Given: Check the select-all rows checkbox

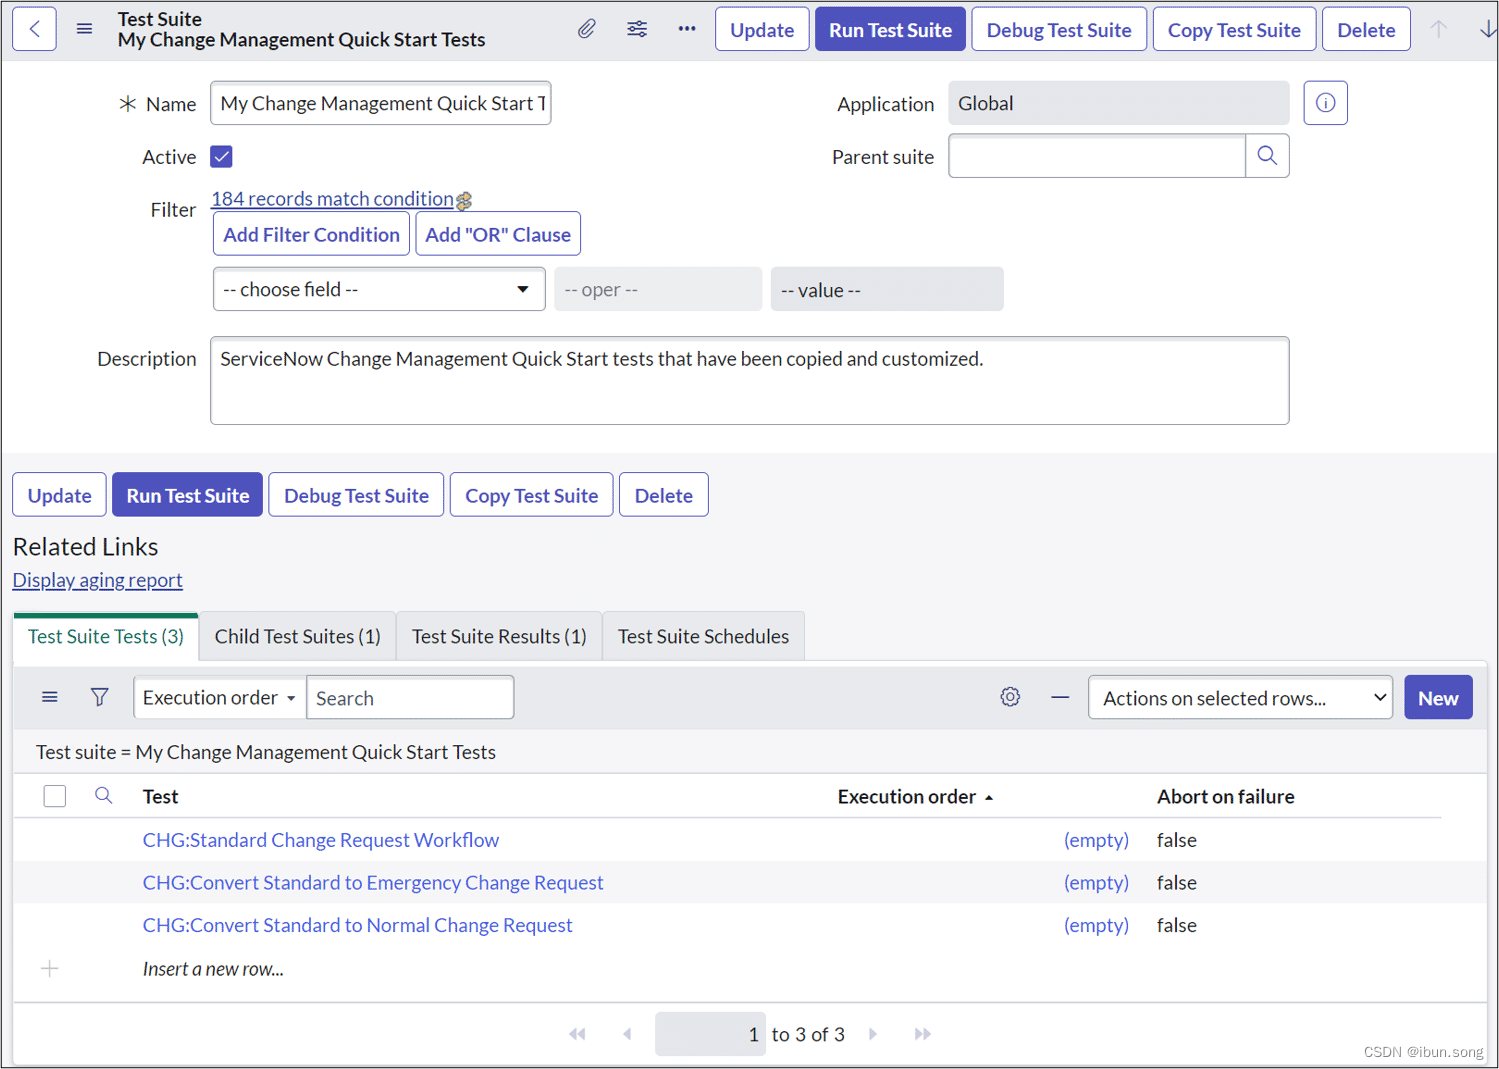Looking at the screenshot, I should tap(55, 796).
